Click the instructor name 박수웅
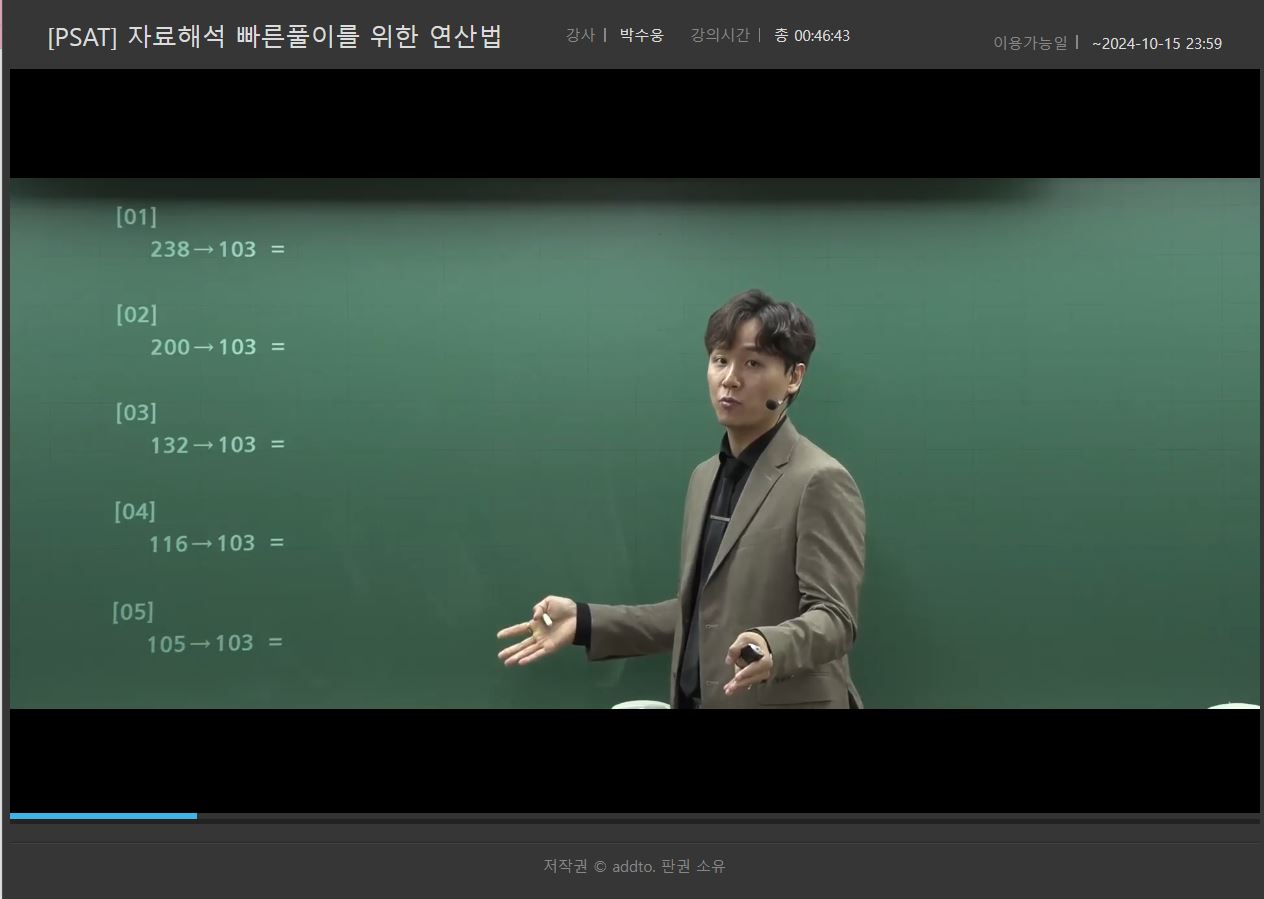Image resolution: width=1264 pixels, height=899 pixels. pos(641,36)
